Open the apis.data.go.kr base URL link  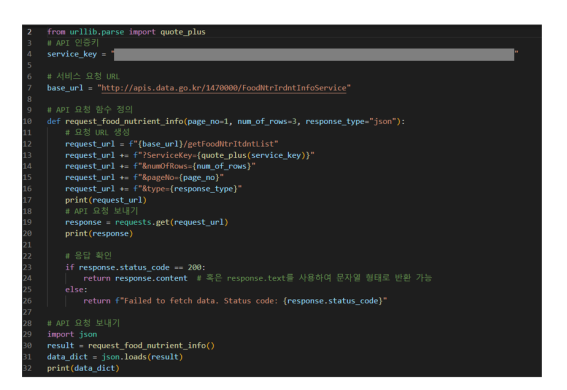224,88
